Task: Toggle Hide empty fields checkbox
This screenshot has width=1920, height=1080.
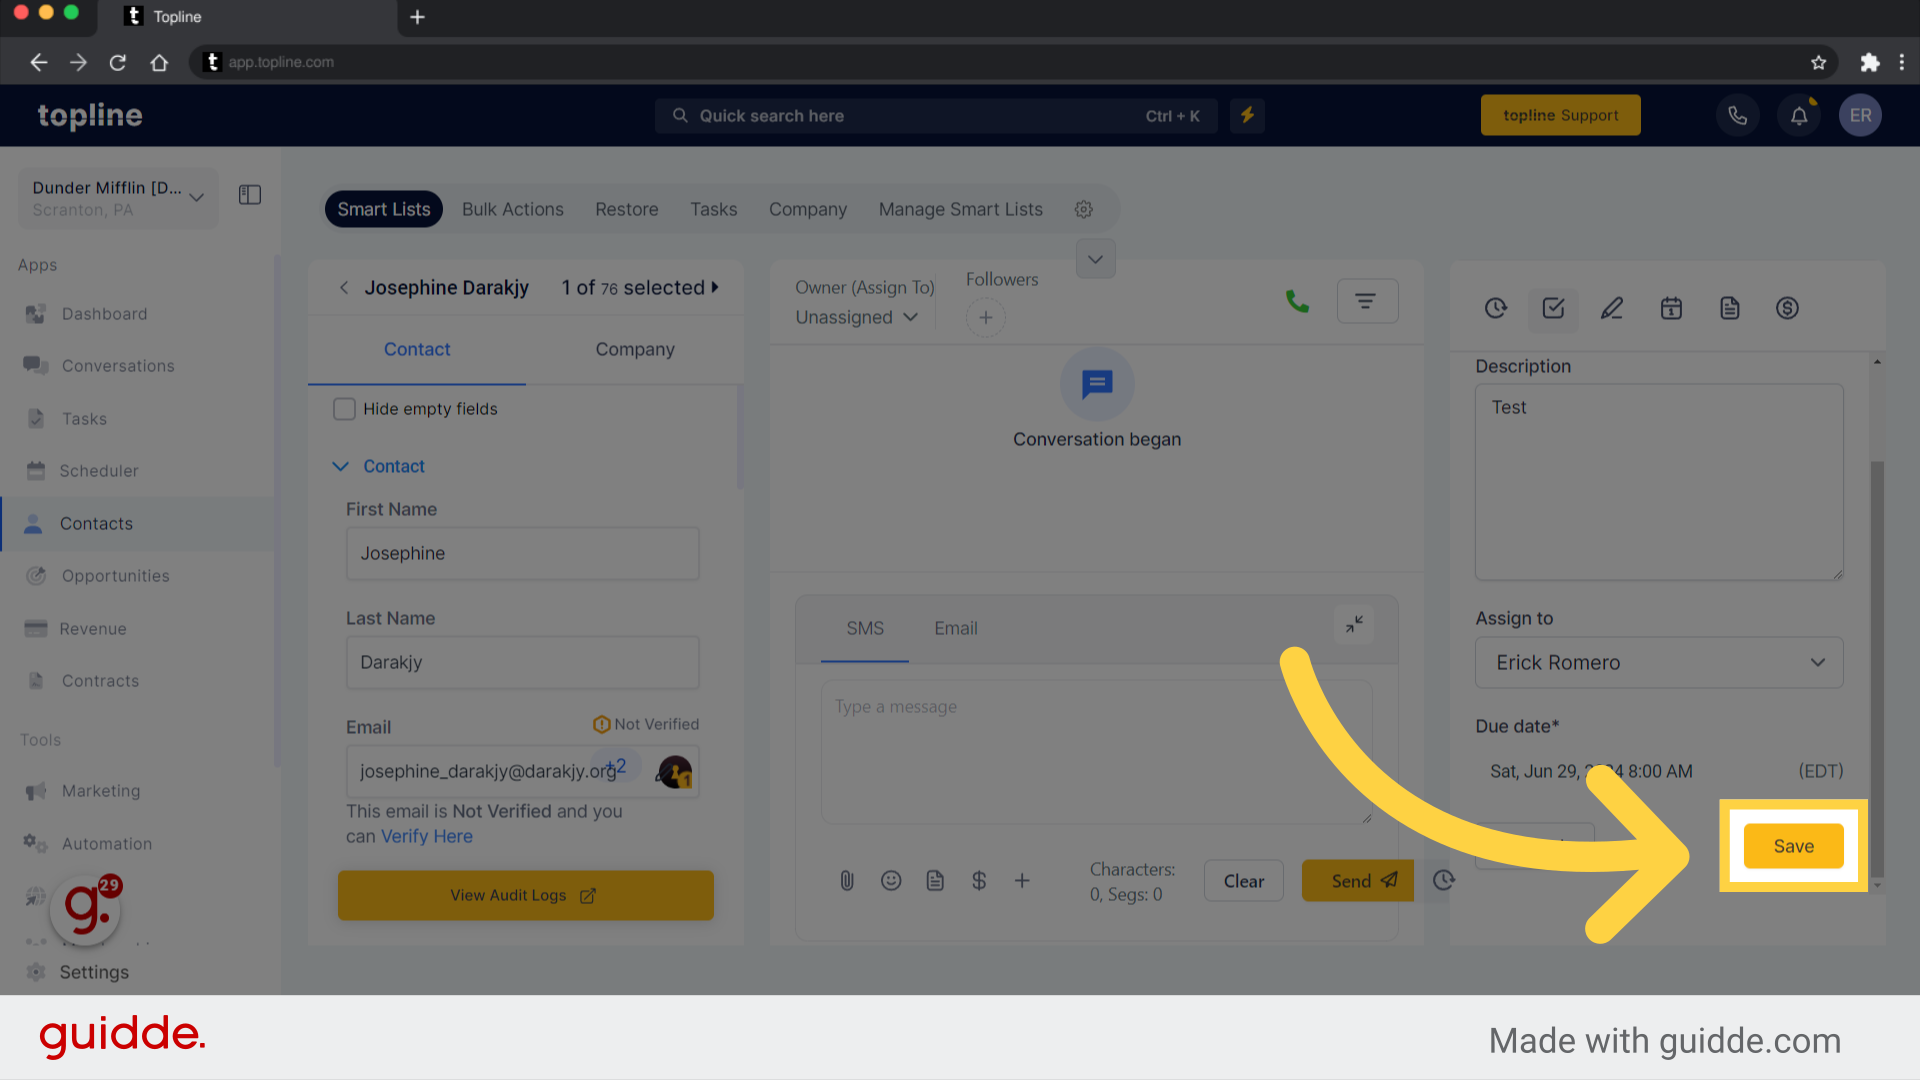Action: pyautogui.click(x=345, y=407)
